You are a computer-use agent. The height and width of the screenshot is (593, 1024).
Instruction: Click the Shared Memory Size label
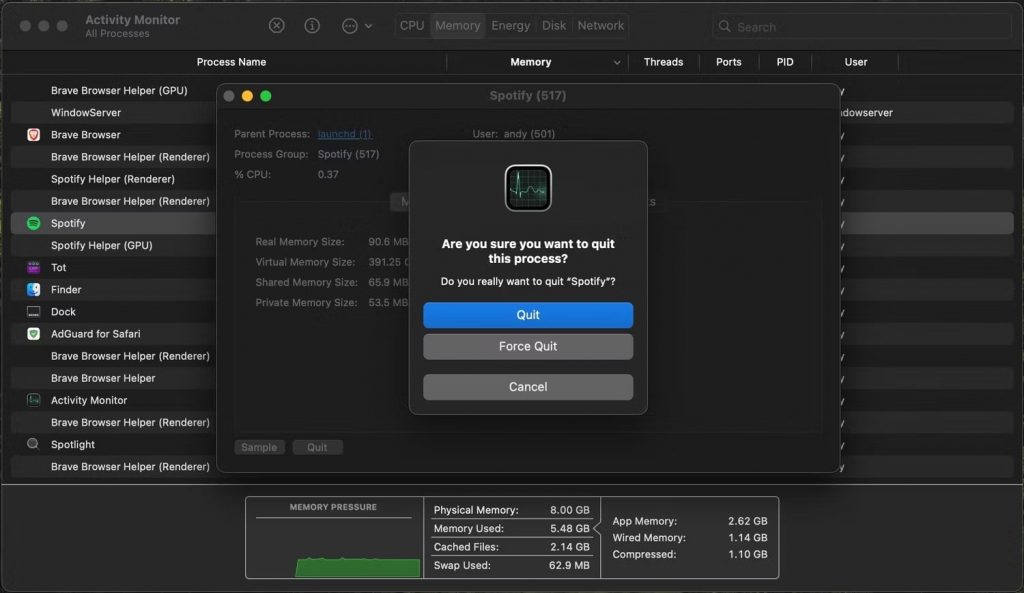(306, 282)
